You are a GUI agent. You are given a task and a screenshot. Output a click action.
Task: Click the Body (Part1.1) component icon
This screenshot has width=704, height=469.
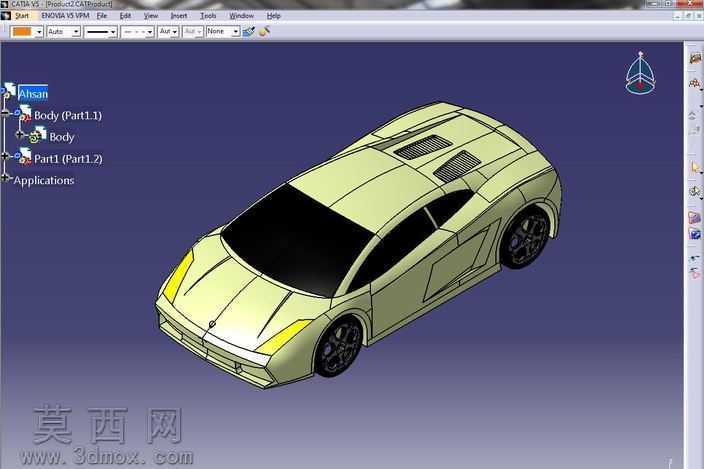pos(24,113)
